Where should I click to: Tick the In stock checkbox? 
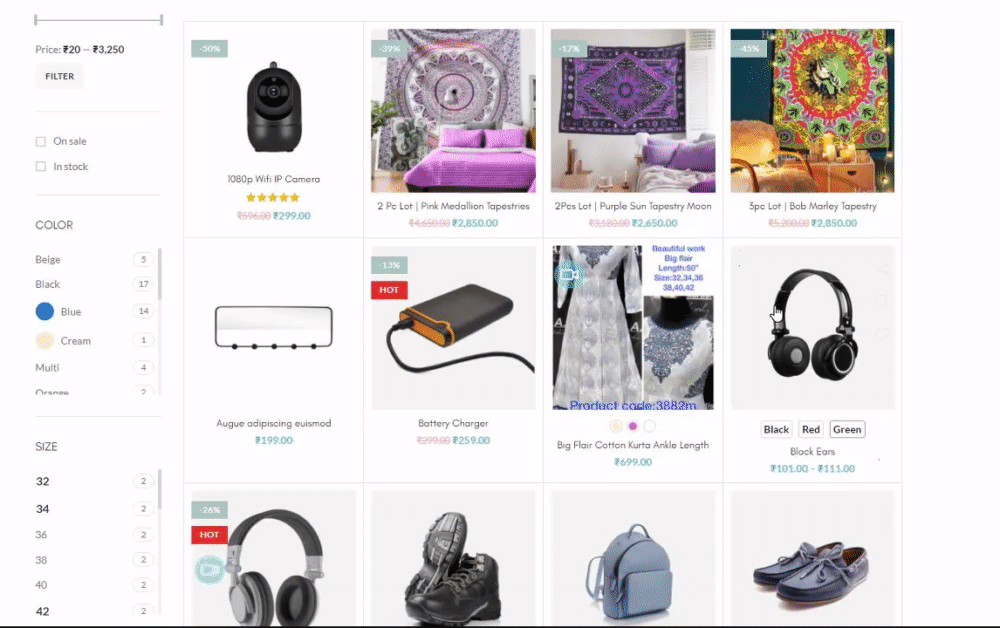pos(41,166)
